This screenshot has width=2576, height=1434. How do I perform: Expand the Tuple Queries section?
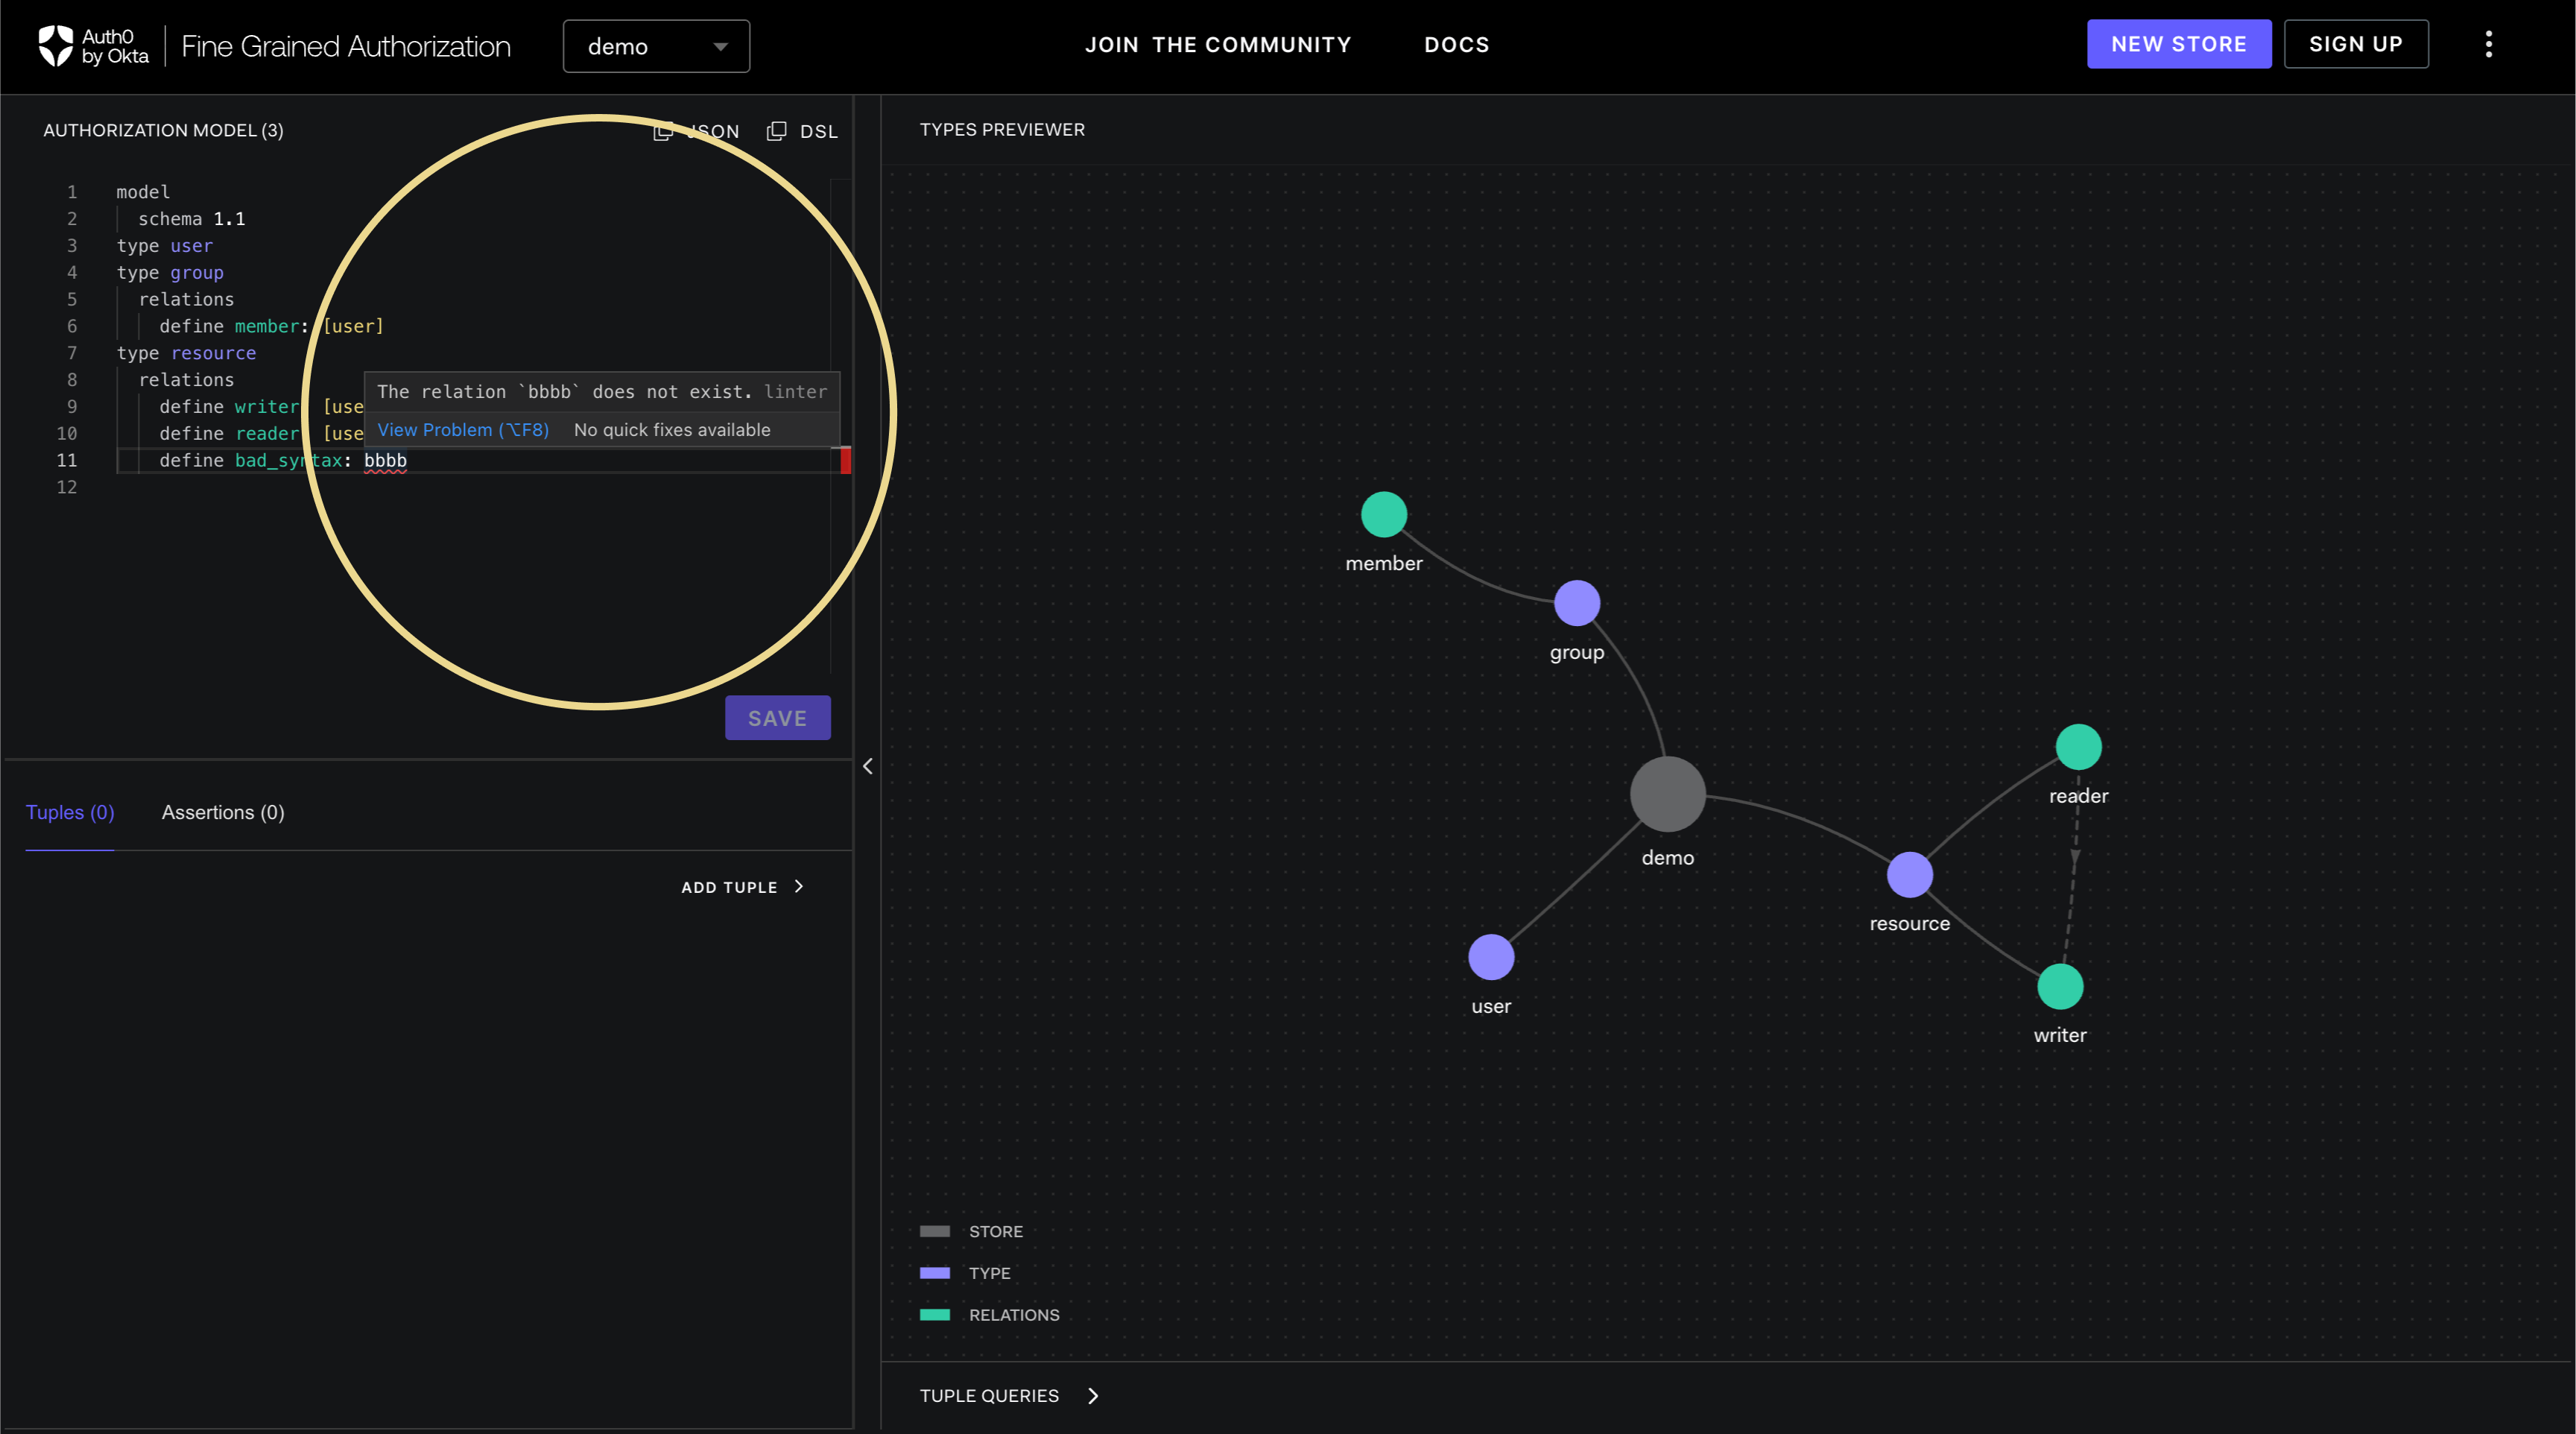1009,1396
